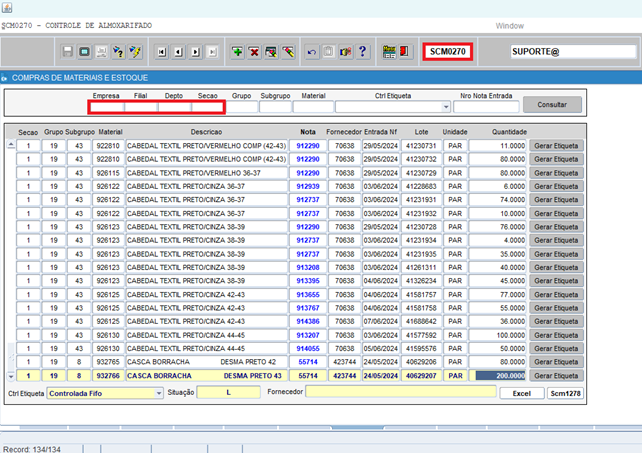Image resolution: width=642 pixels, height=453 pixels.
Task: Open help with the question mark icon
Action: tap(362, 52)
